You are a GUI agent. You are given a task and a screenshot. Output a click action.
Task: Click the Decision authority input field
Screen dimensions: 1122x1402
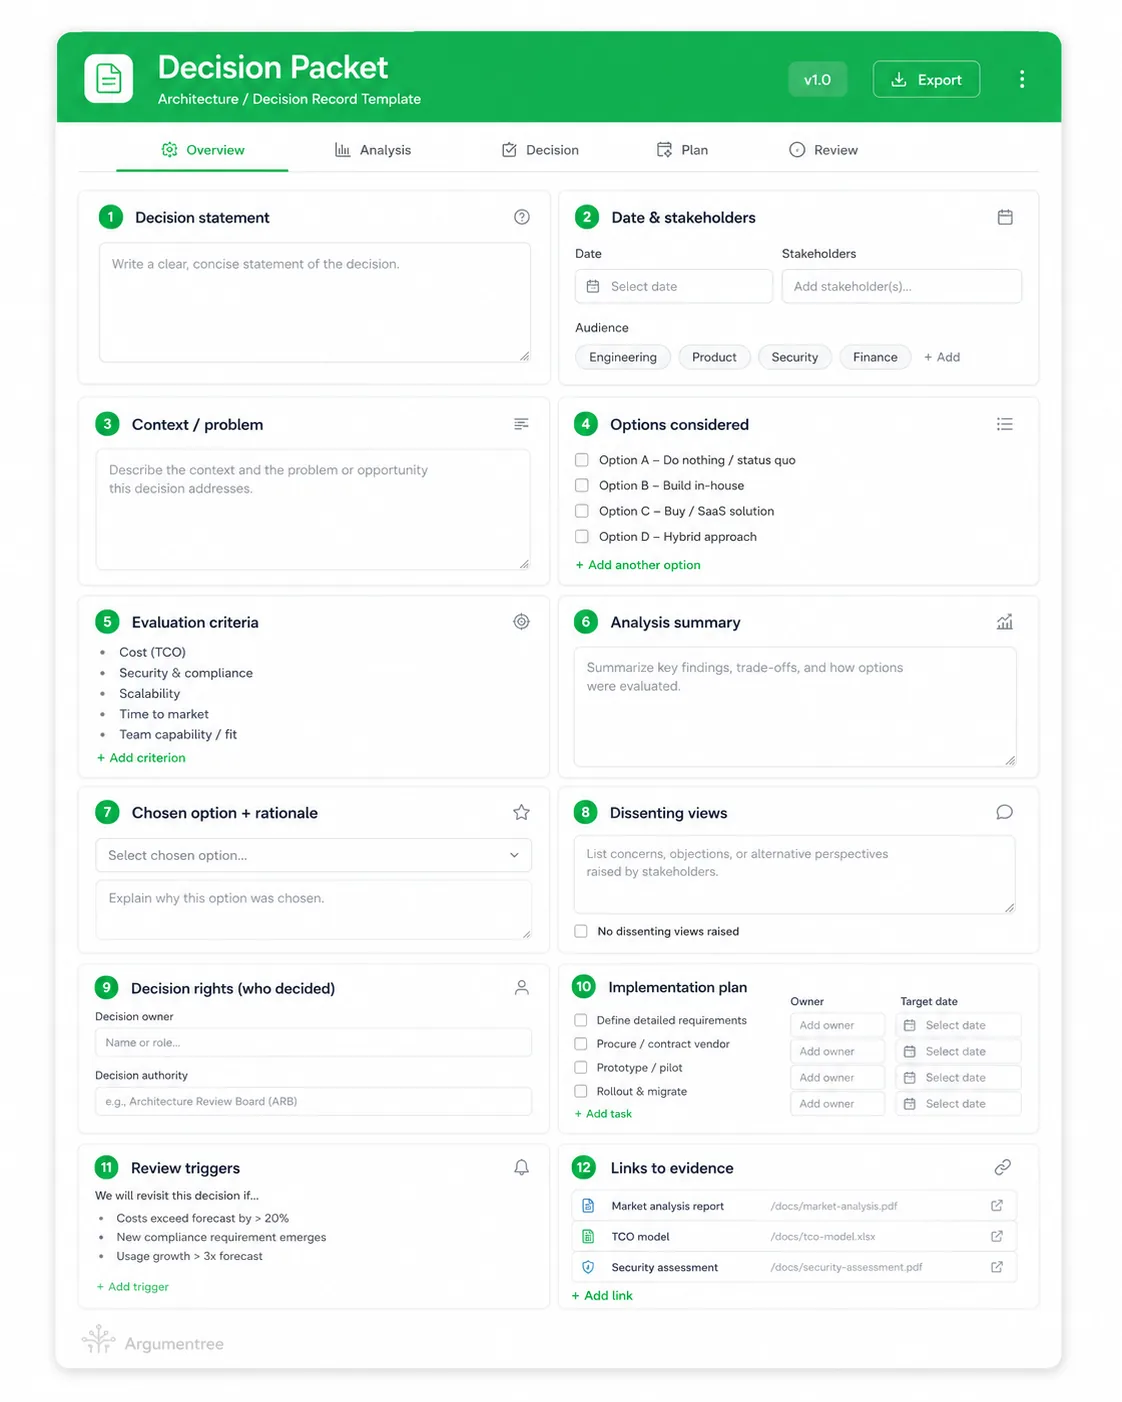coord(313,1101)
